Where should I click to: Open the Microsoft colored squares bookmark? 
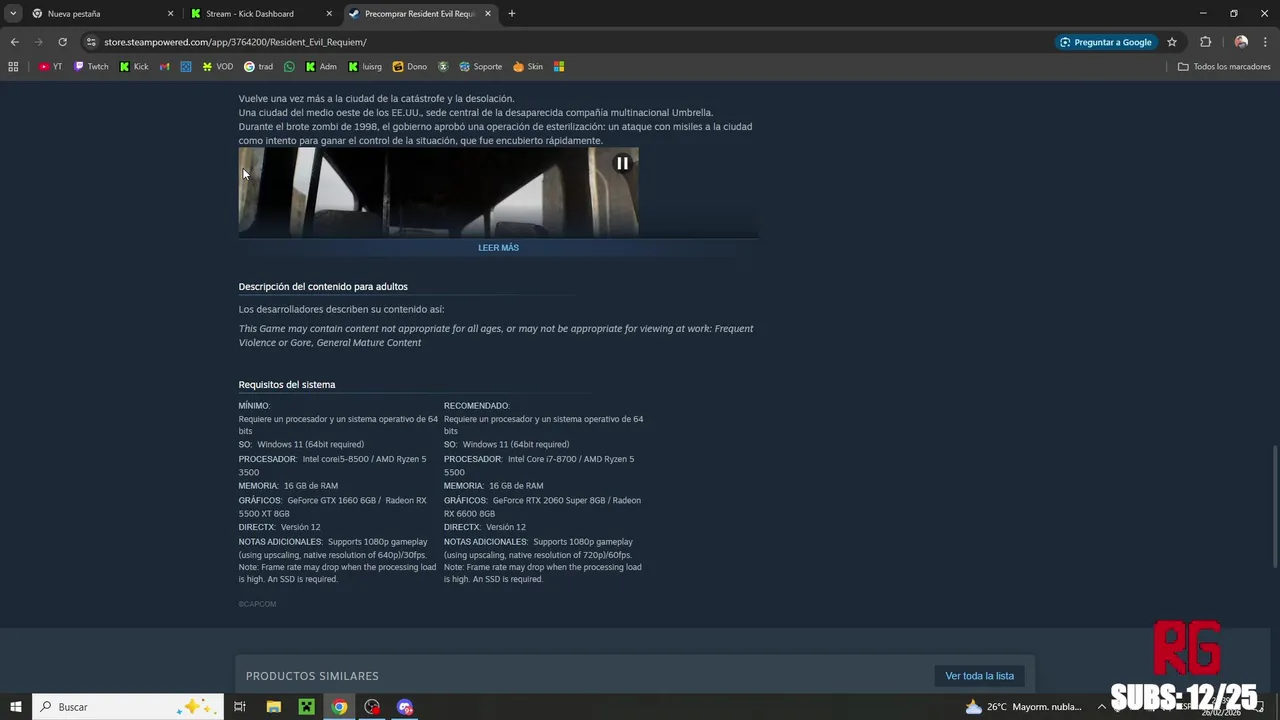coord(559,67)
